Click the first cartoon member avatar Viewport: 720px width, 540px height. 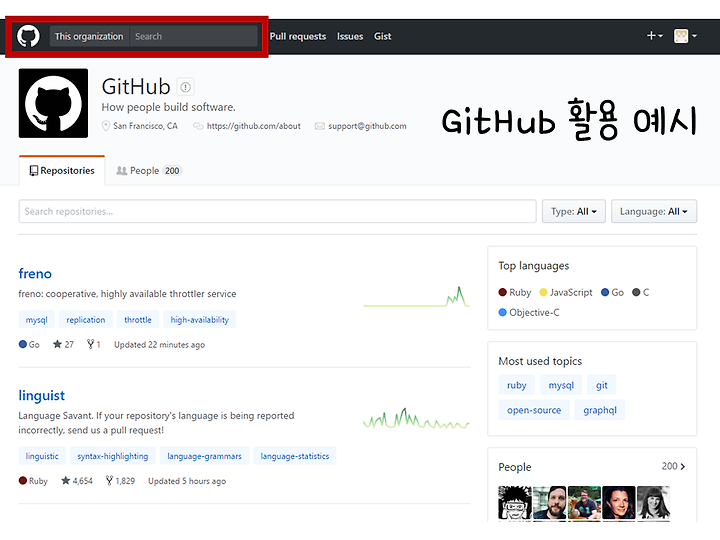pos(515,503)
